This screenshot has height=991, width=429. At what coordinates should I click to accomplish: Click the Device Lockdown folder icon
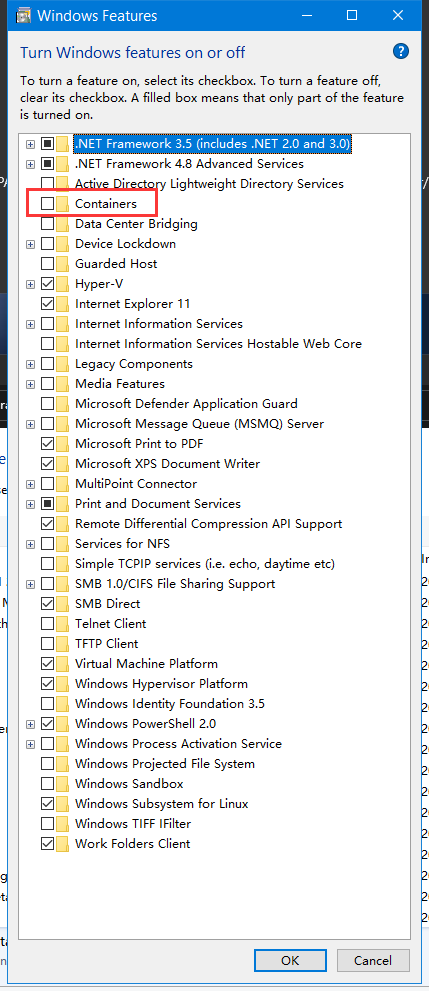tap(63, 244)
